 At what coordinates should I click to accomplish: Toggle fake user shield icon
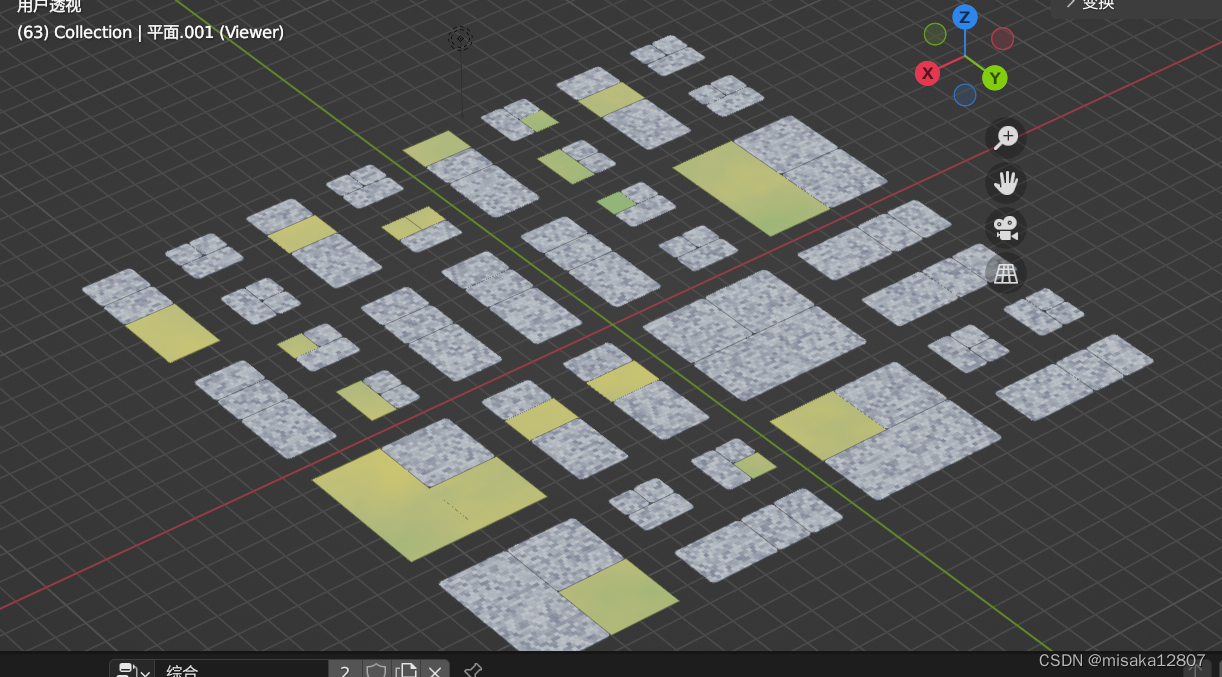tap(376, 670)
